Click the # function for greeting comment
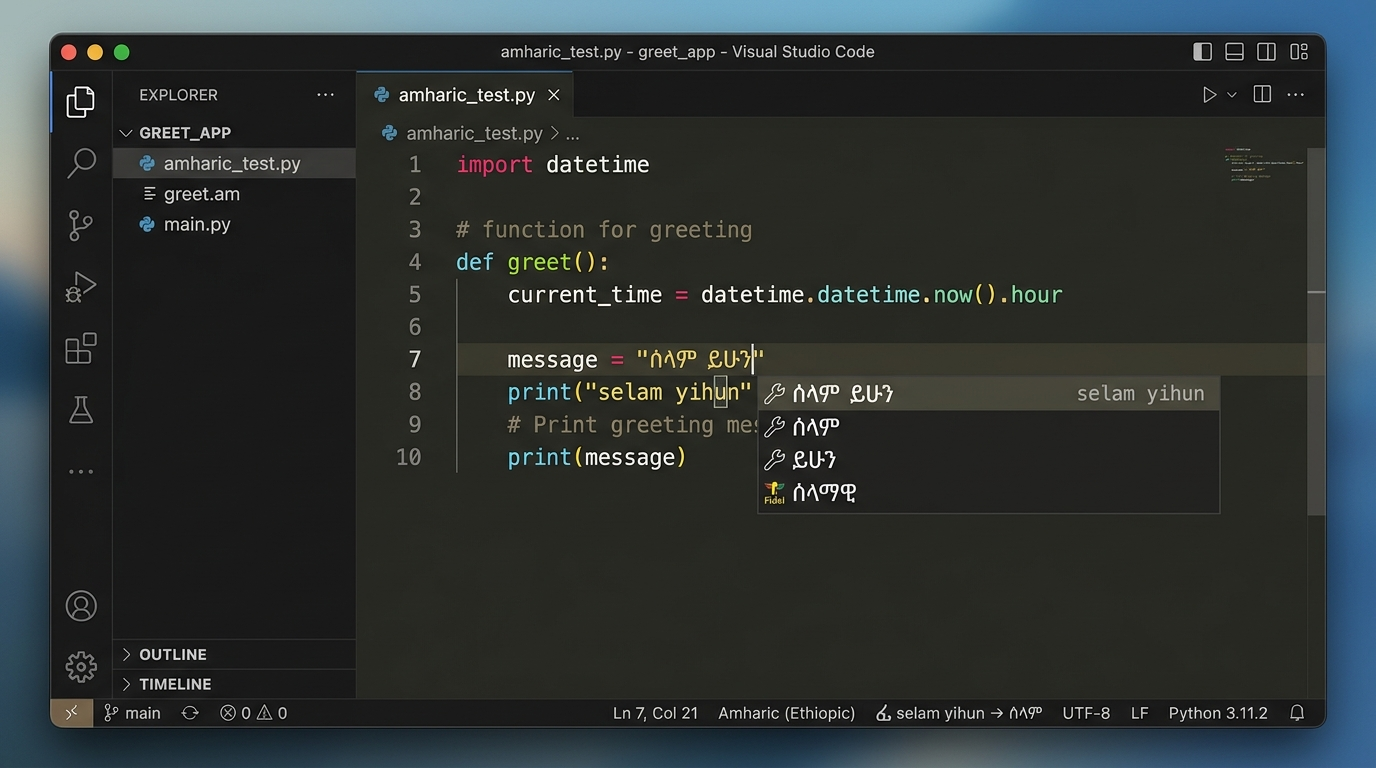Screen dimensions: 1376x768 coord(604,229)
